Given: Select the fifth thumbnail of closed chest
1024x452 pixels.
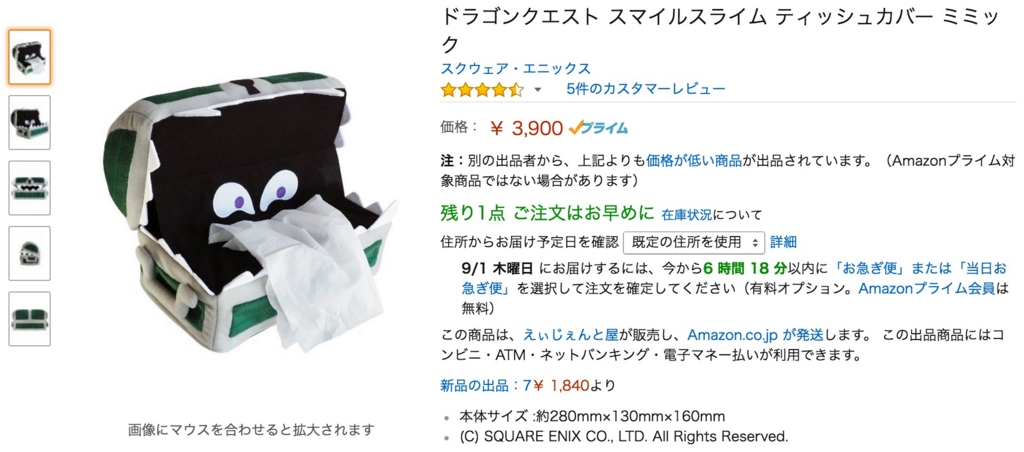Looking at the screenshot, I should pyautogui.click(x=29, y=318).
